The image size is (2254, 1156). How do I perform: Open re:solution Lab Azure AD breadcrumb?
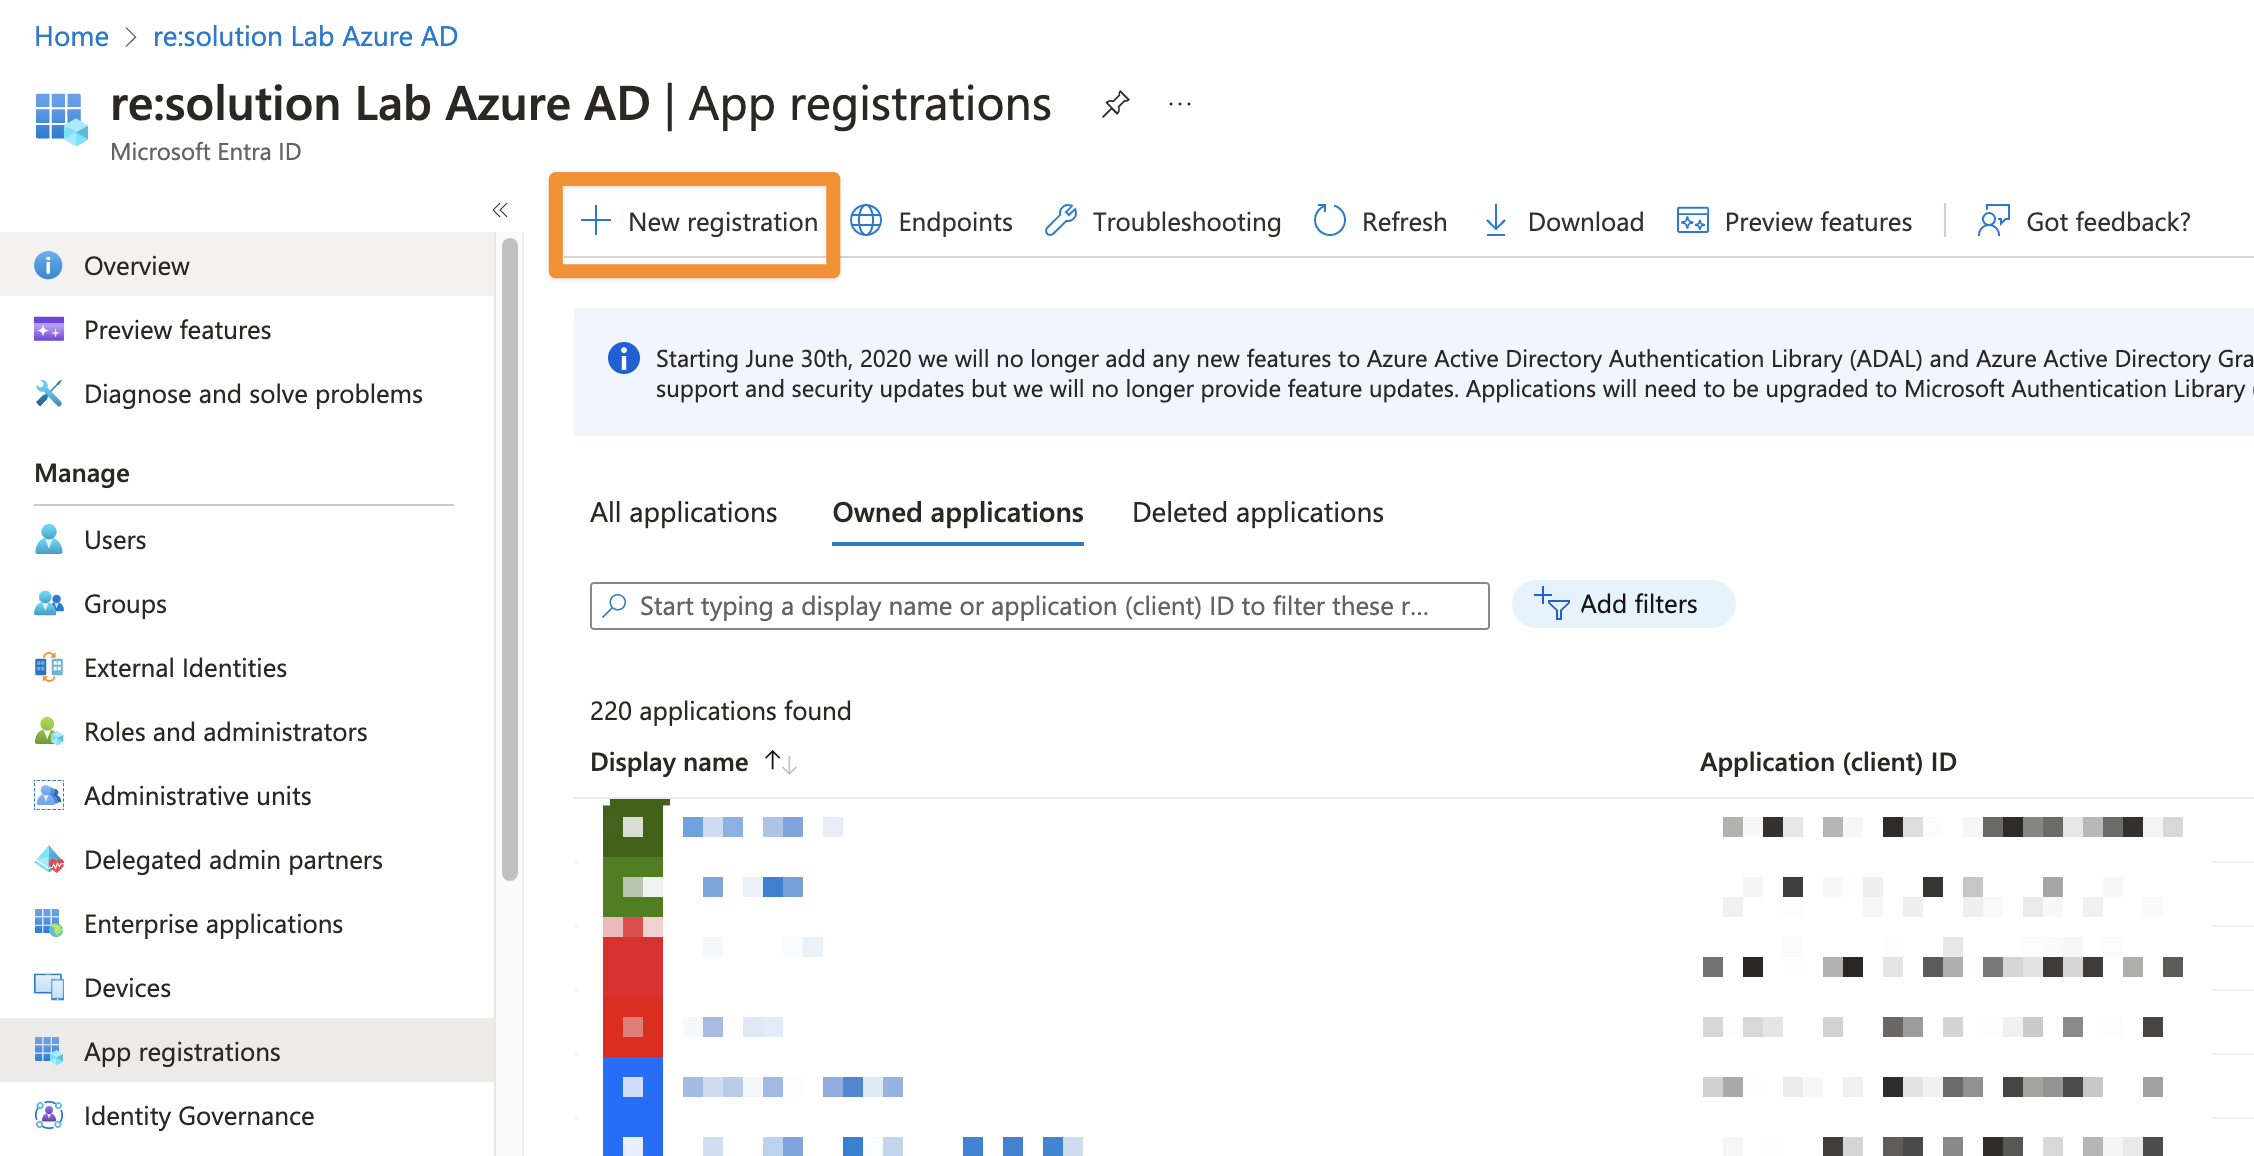click(x=305, y=36)
